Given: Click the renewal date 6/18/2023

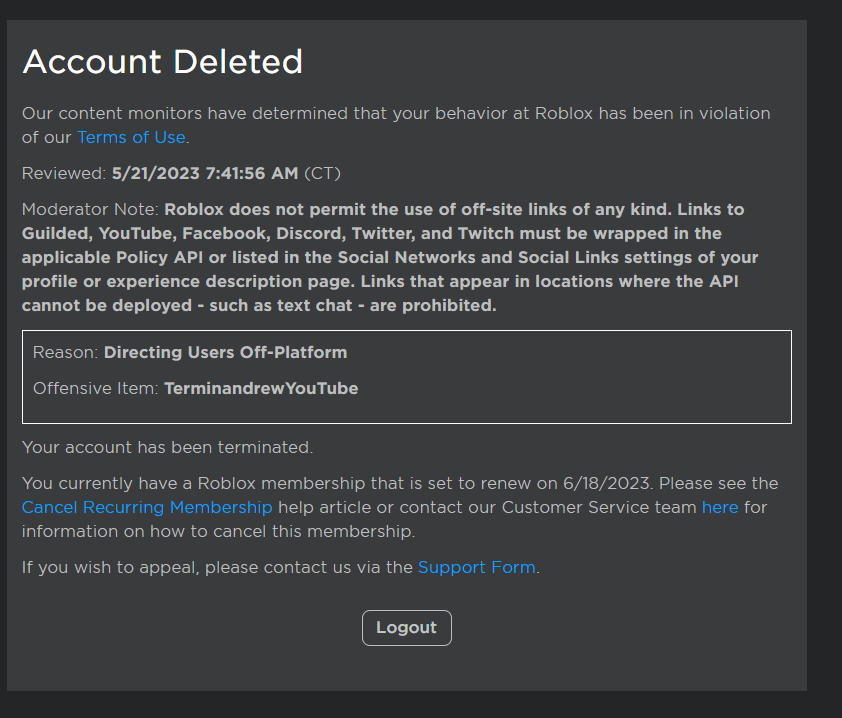Looking at the screenshot, I should [607, 483].
